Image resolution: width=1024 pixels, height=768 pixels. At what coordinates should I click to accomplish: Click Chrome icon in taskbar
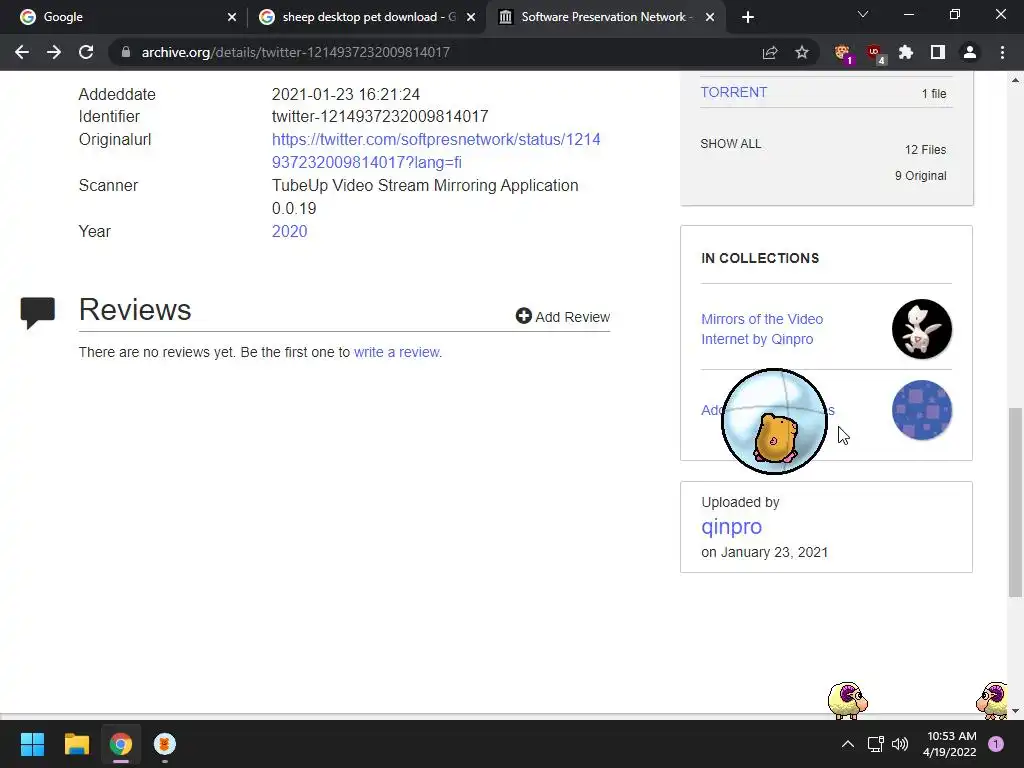tap(120, 744)
